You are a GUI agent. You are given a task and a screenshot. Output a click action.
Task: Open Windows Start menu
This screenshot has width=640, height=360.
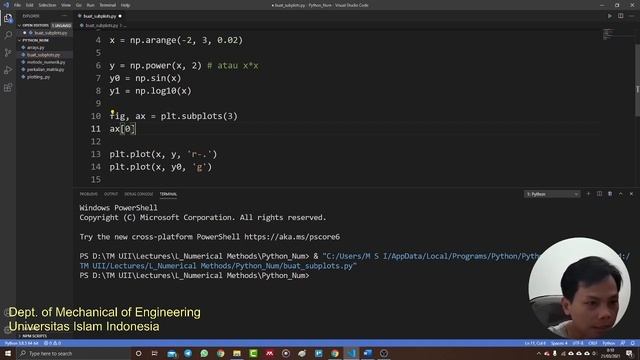click(8, 353)
